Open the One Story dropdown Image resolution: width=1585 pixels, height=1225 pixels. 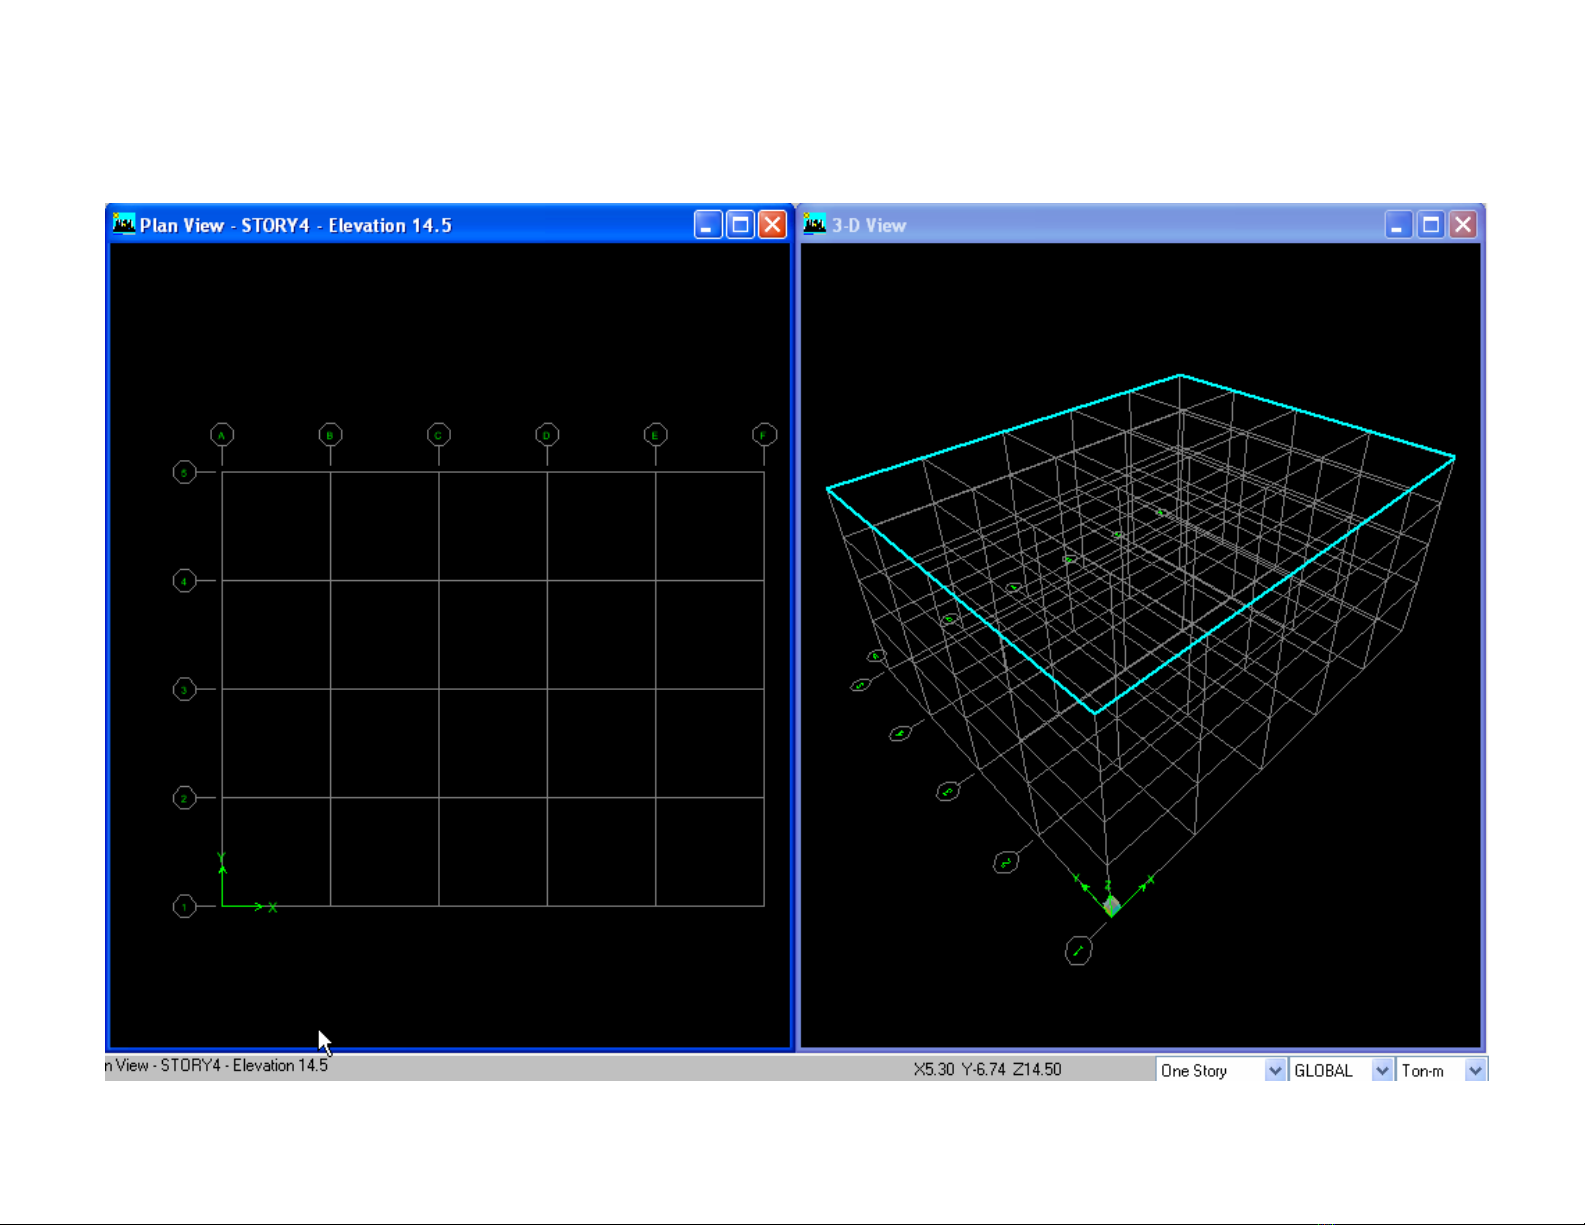1274,1070
